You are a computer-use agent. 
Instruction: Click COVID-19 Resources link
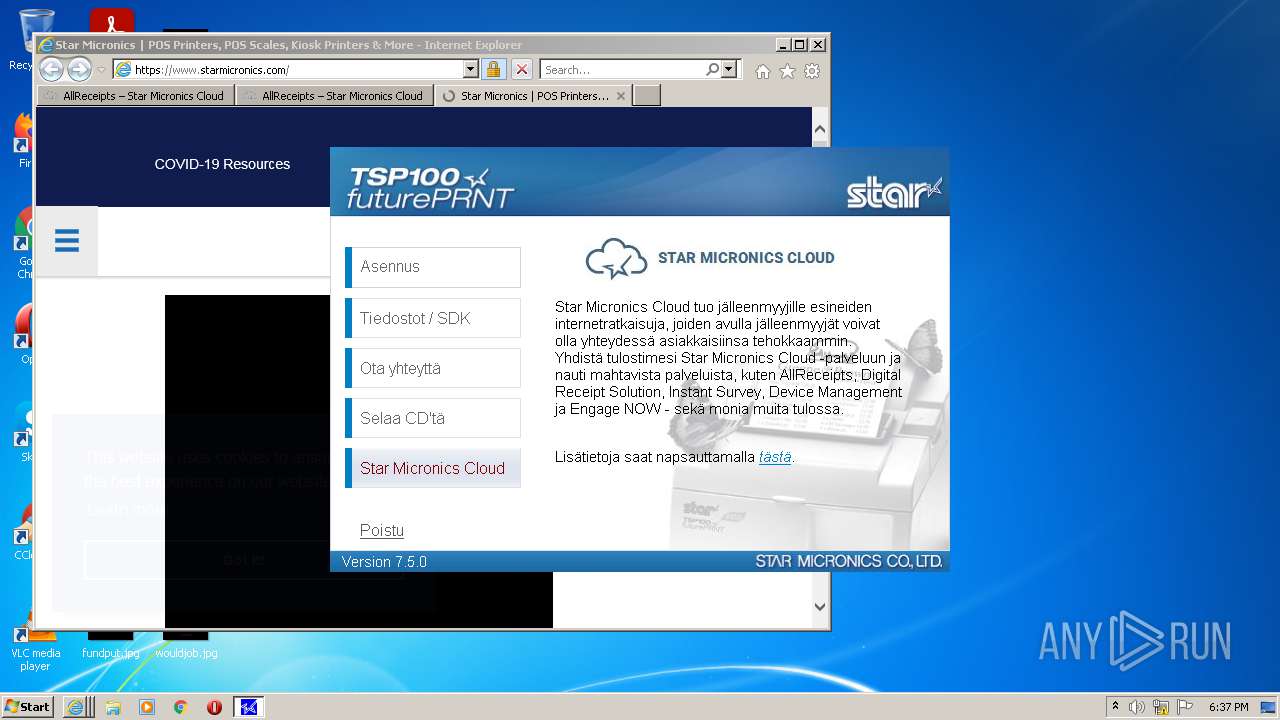click(222, 164)
